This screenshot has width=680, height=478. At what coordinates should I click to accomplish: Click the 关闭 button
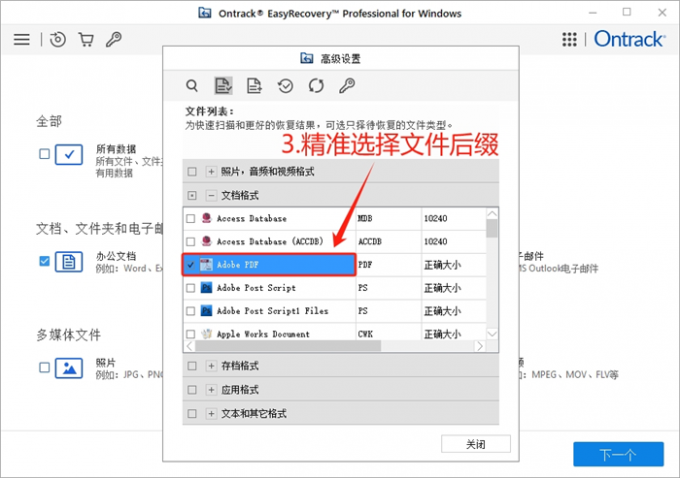point(476,444)
